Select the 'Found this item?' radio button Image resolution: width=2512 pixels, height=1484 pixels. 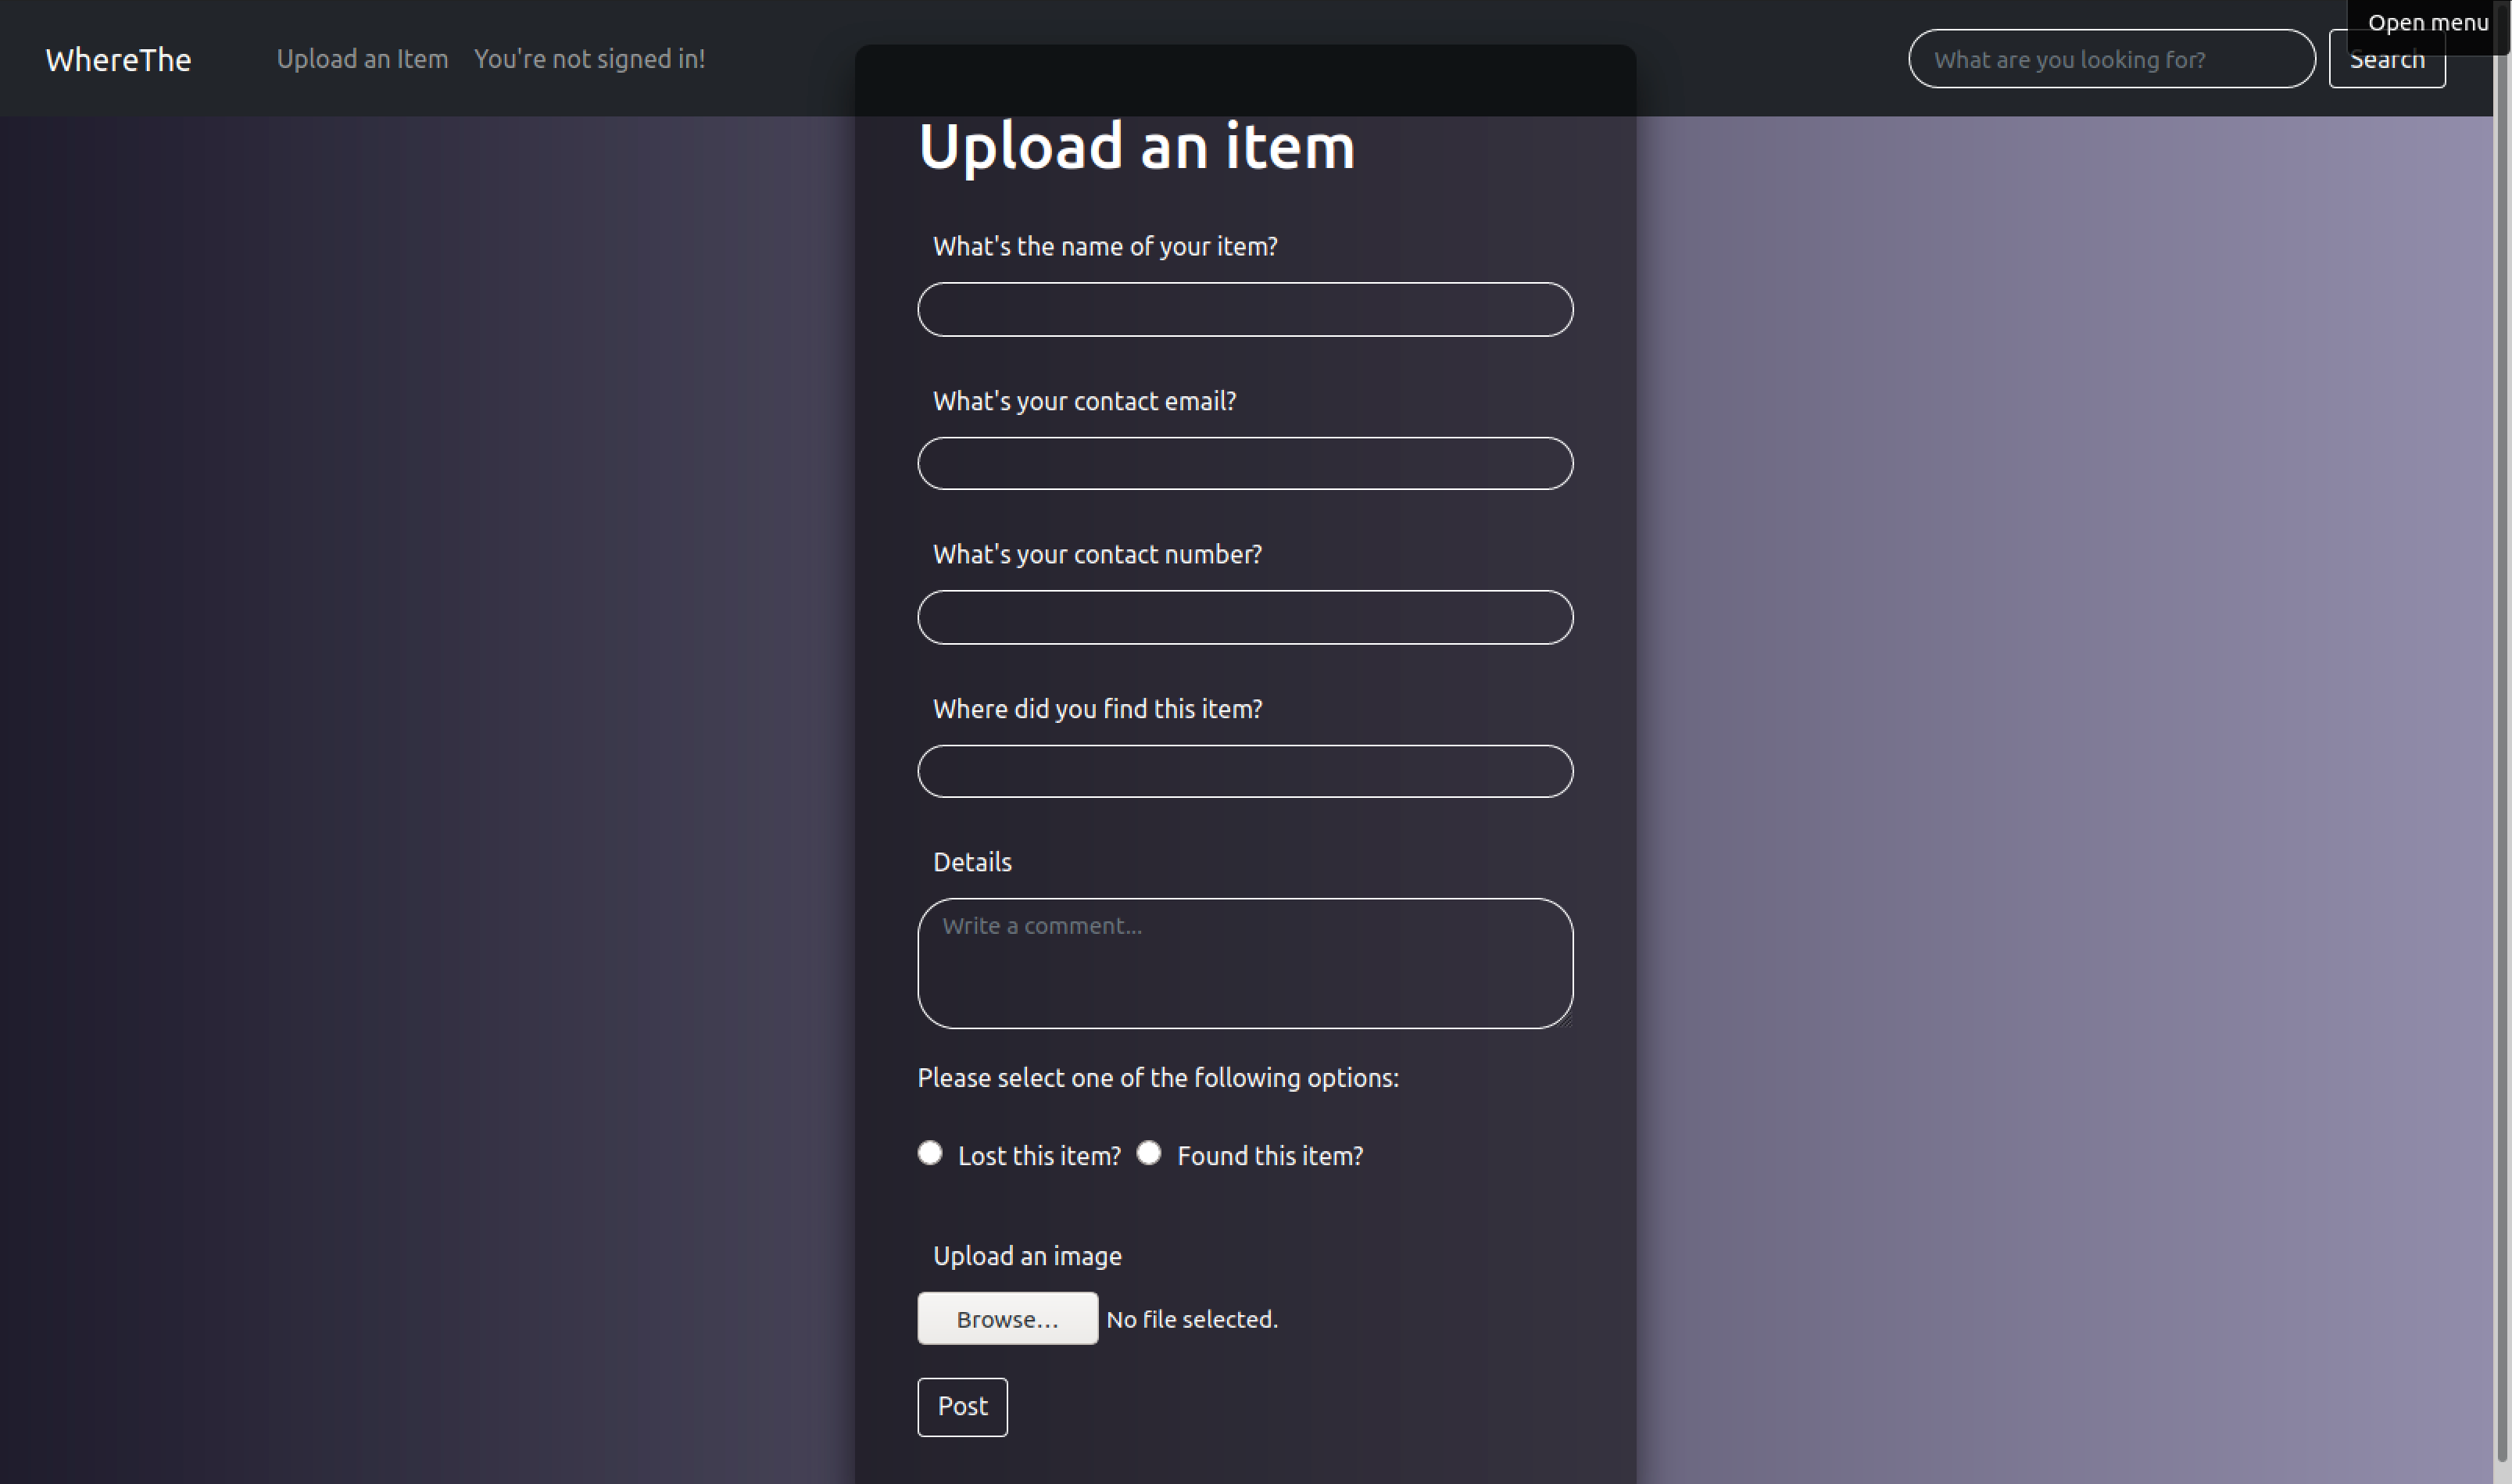coord(1149,1154)
